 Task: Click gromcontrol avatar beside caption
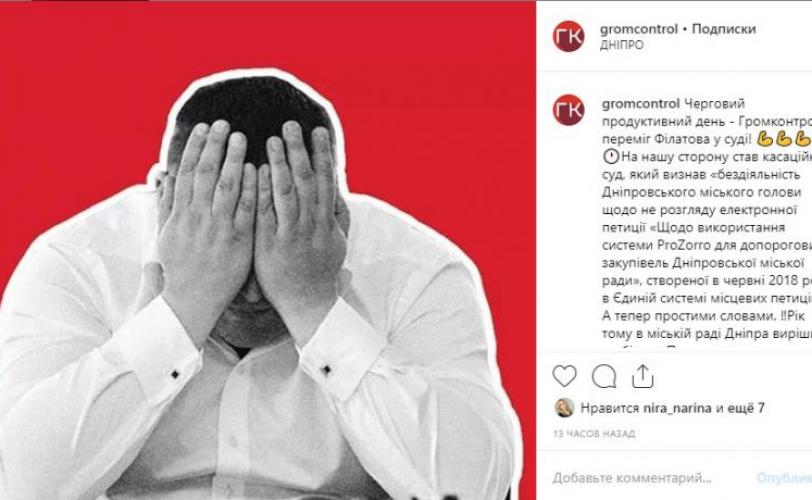(x=569, y=110)
